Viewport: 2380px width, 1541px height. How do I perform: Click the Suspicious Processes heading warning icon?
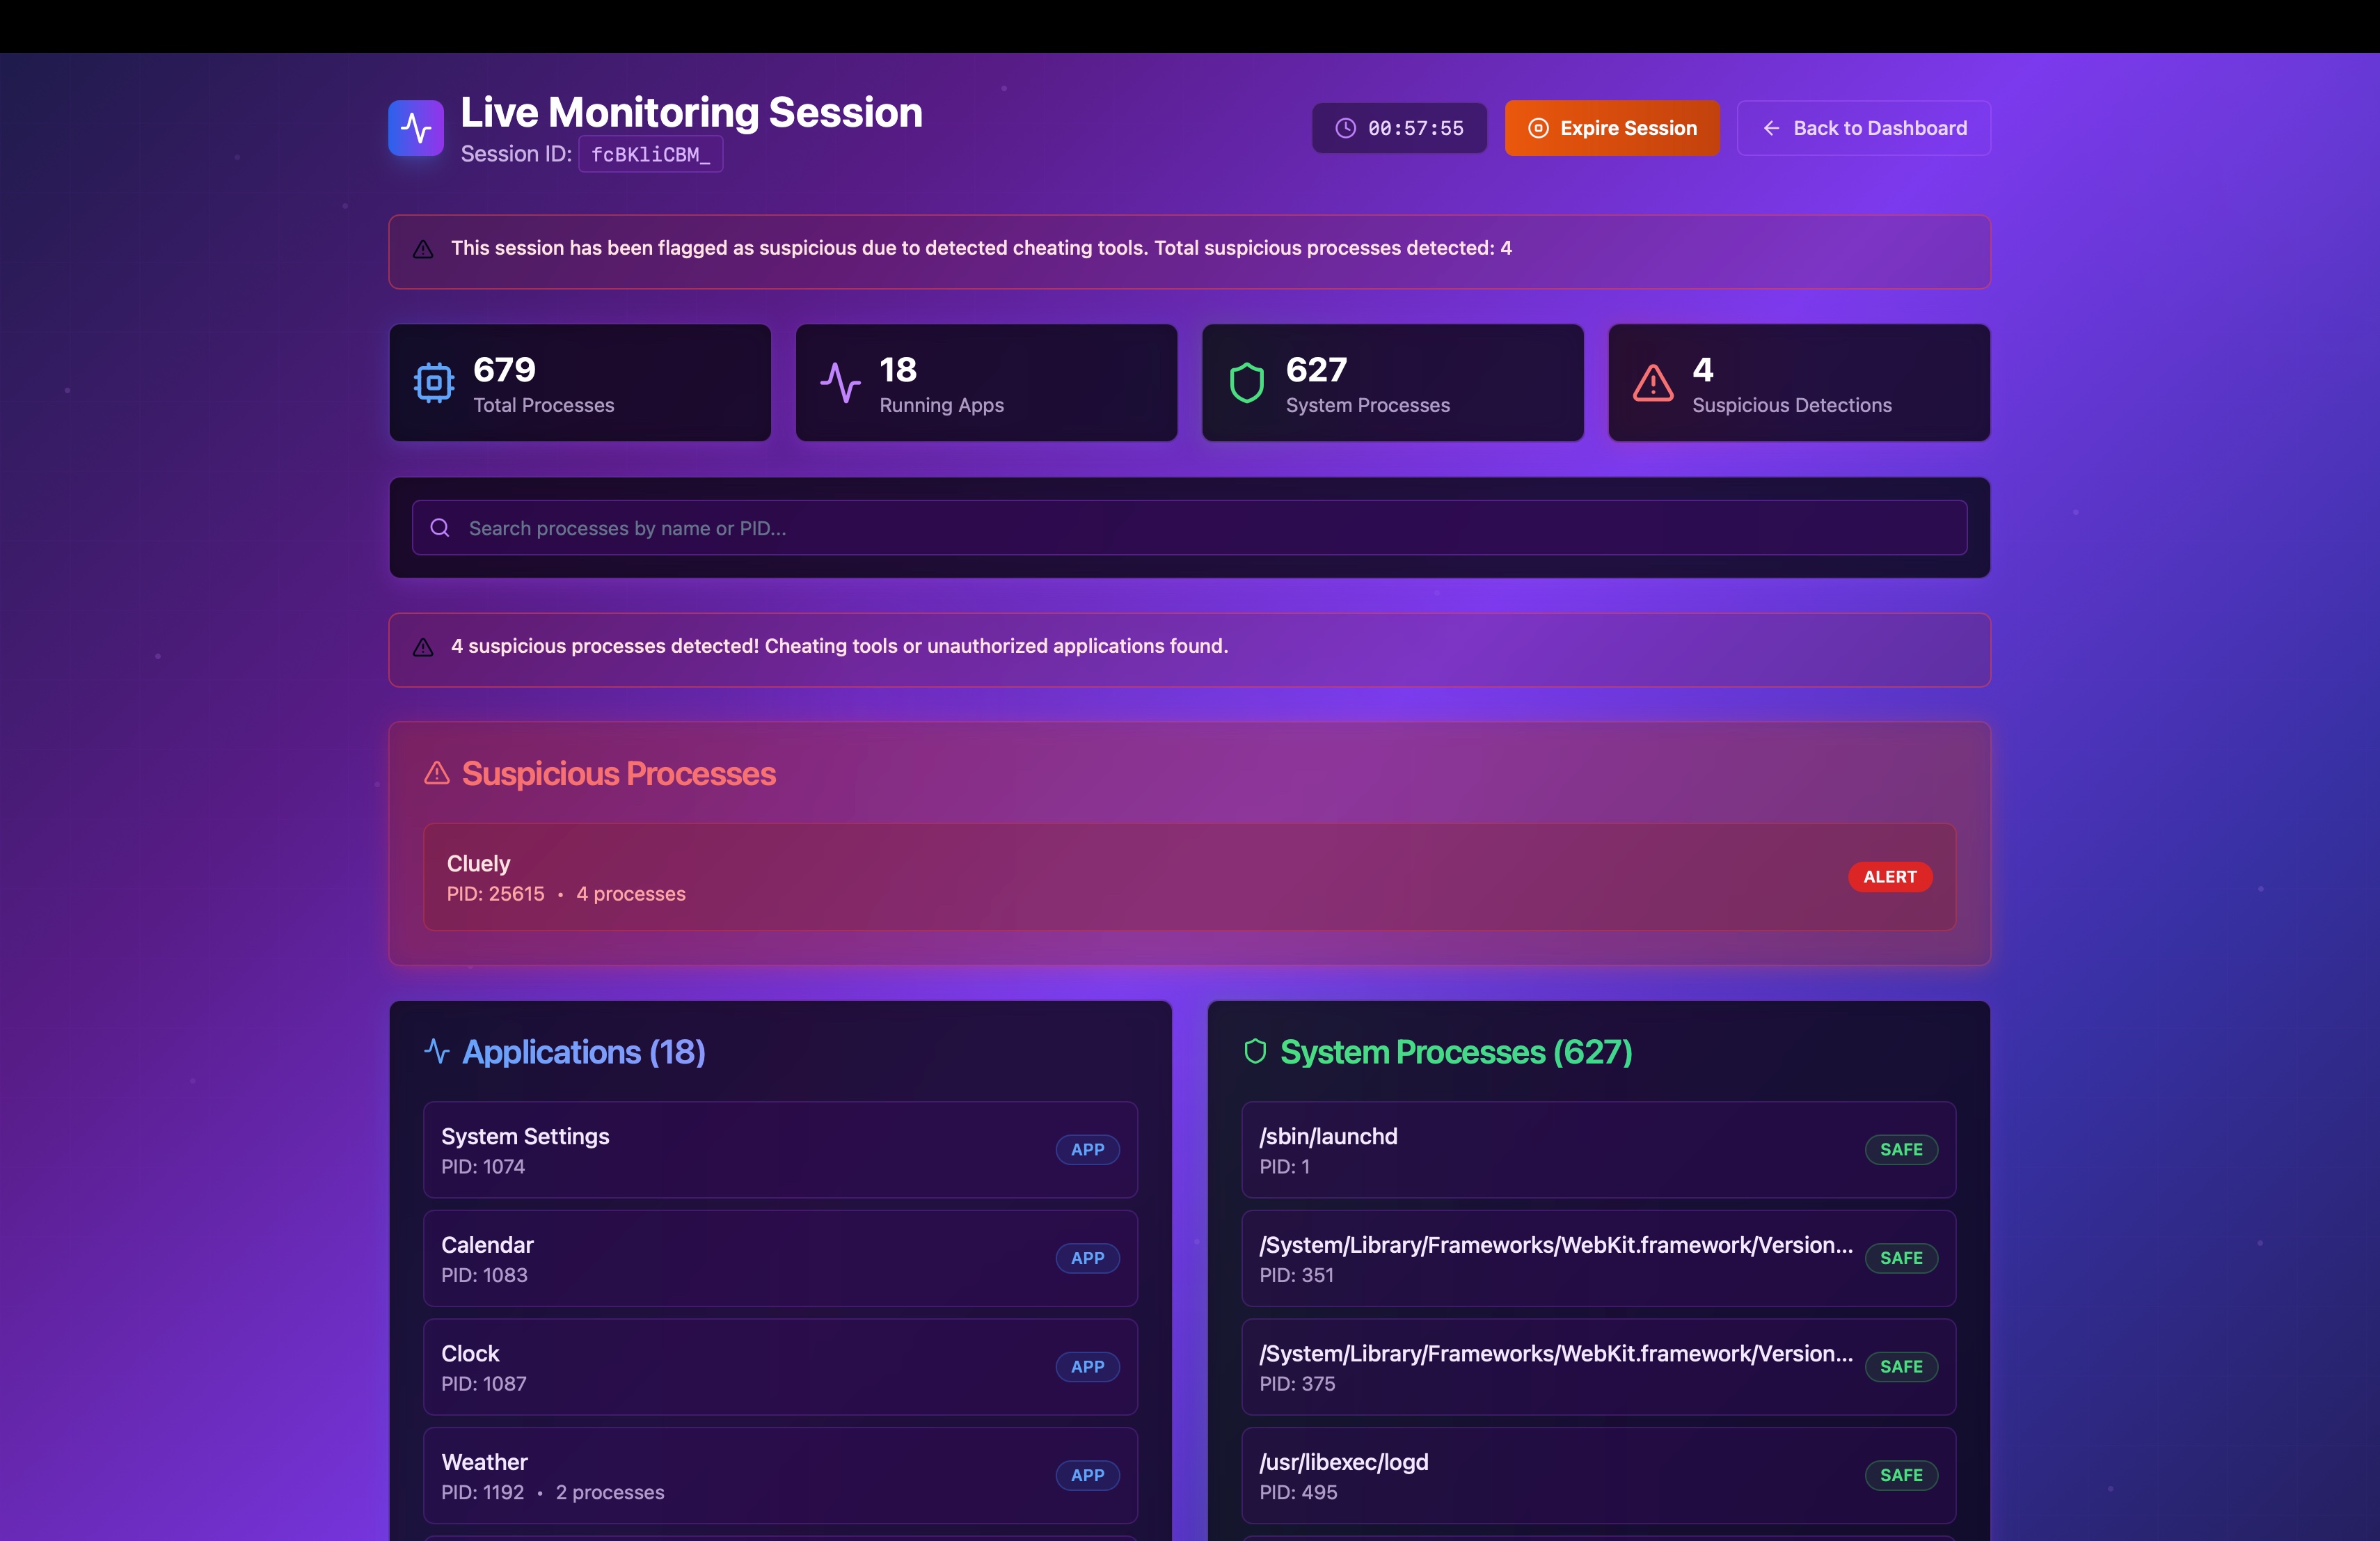pos(437,773)
